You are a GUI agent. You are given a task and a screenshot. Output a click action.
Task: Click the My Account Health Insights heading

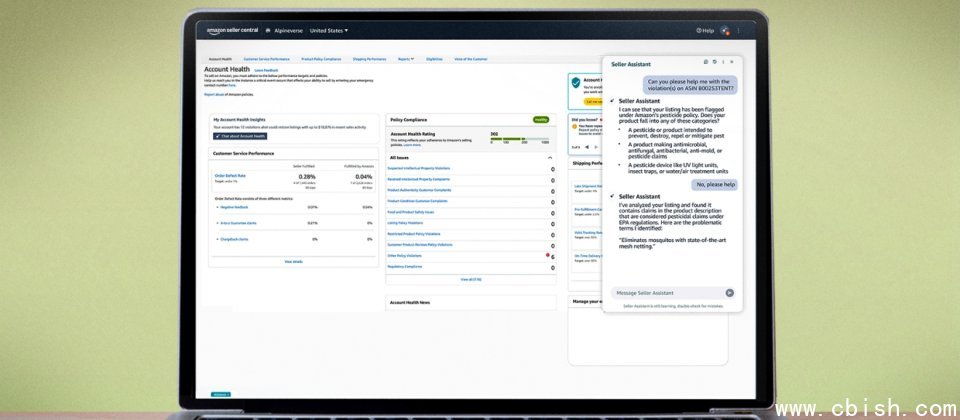pyautogui.click(x=239, y=120)
